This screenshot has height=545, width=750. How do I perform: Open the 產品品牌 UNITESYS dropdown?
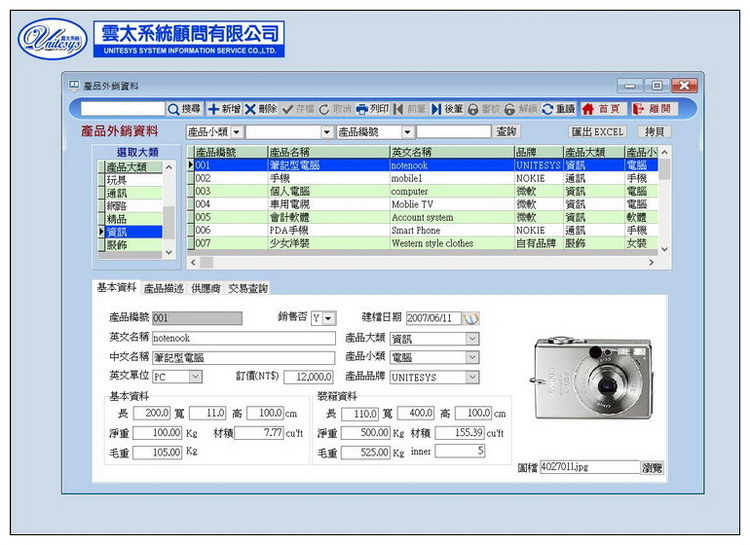[x=472, y=377]
